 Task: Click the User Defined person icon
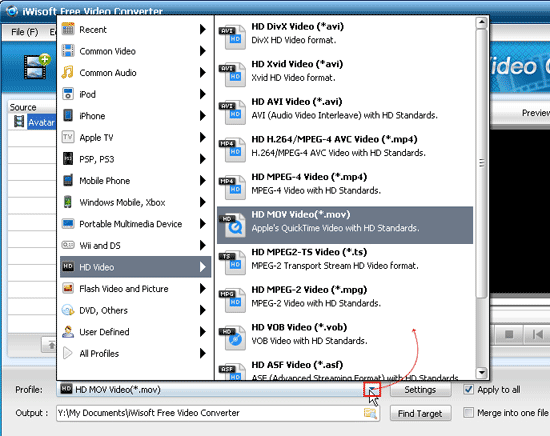(x=68, y=331)
